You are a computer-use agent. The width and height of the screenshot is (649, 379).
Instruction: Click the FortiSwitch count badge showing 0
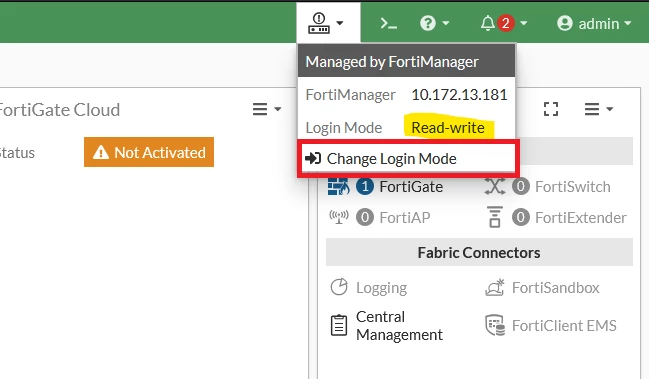tap(521, 187)
